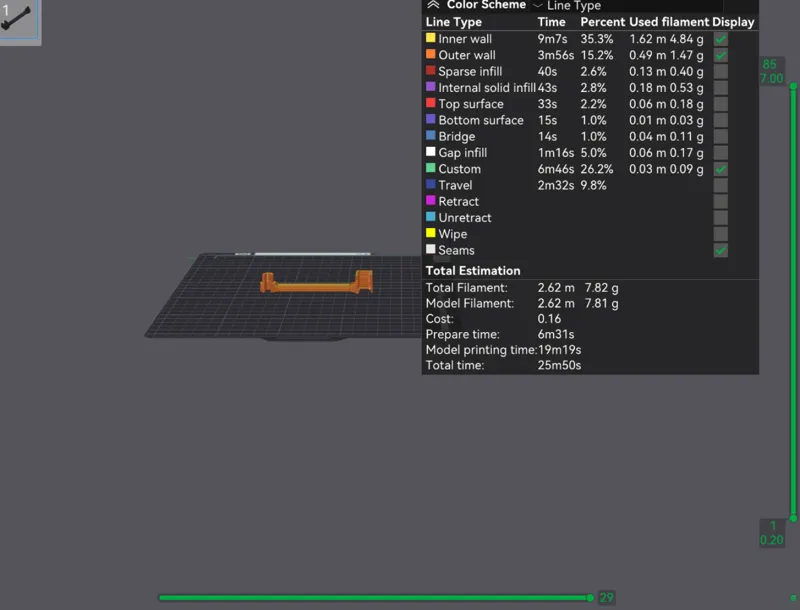Screen dimensions: 800x610
Task: Click the Wipe yellow swatch
Action: tap(431, 233)
